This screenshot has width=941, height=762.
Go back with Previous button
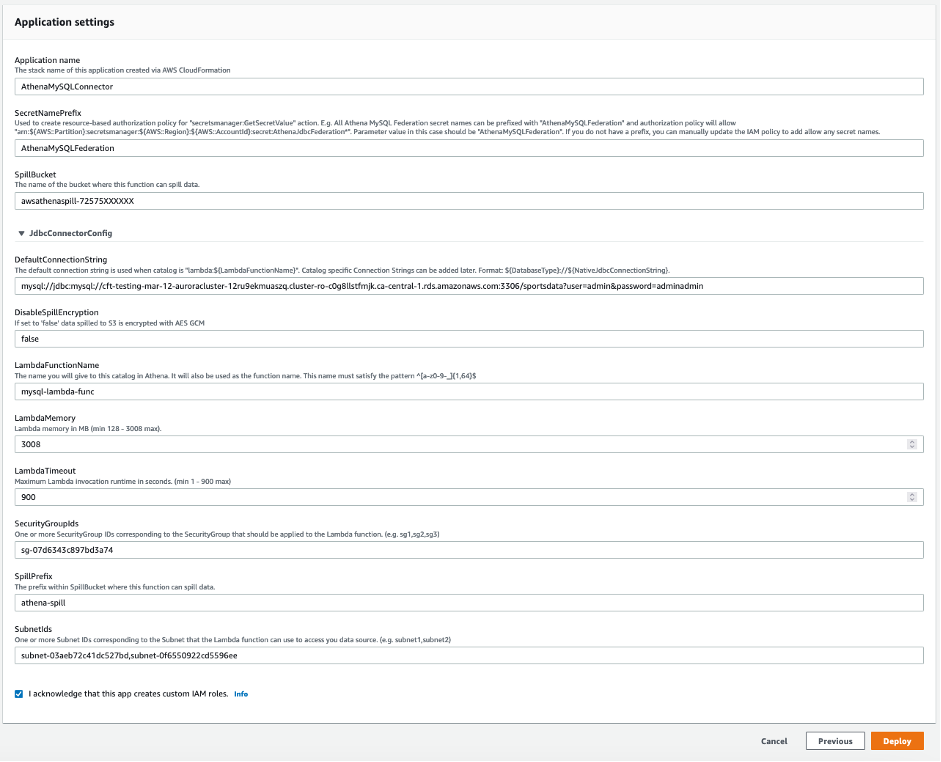pos(835,741)
